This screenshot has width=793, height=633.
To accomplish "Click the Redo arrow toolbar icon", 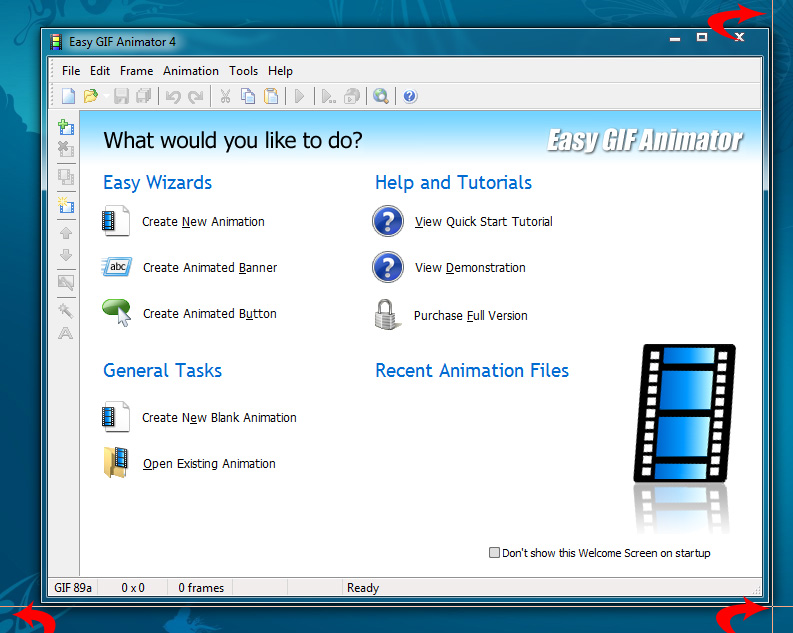I will tap(195, 96).
